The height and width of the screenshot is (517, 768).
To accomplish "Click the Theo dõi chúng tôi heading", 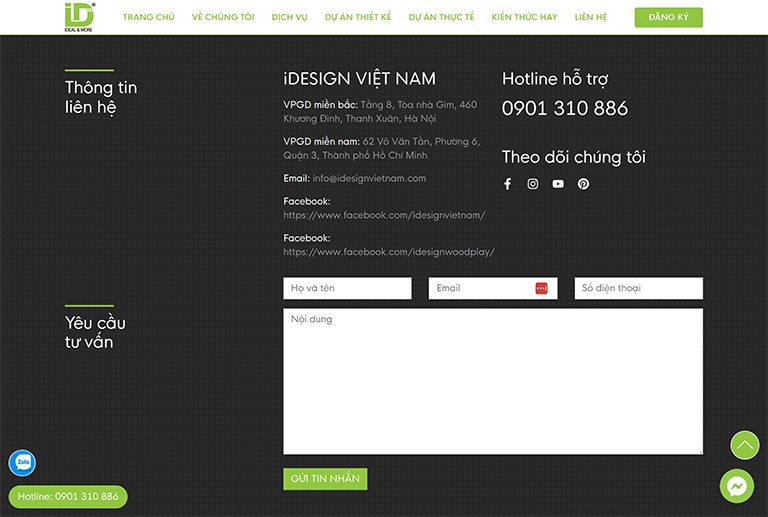I will click(x=574, y=157).
